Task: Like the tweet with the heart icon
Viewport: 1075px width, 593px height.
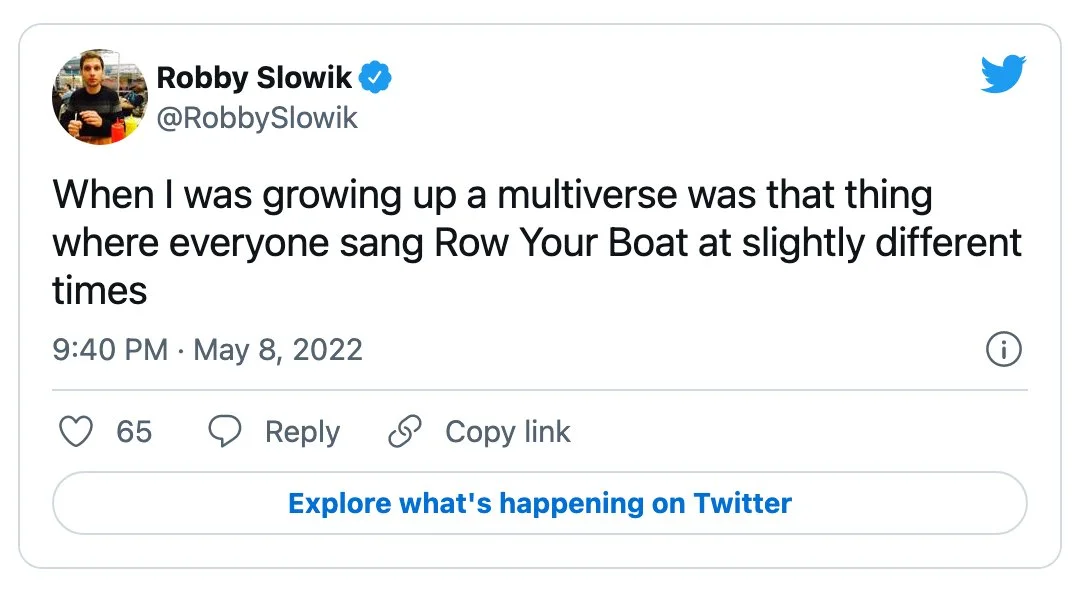Action: pos(76,432)
